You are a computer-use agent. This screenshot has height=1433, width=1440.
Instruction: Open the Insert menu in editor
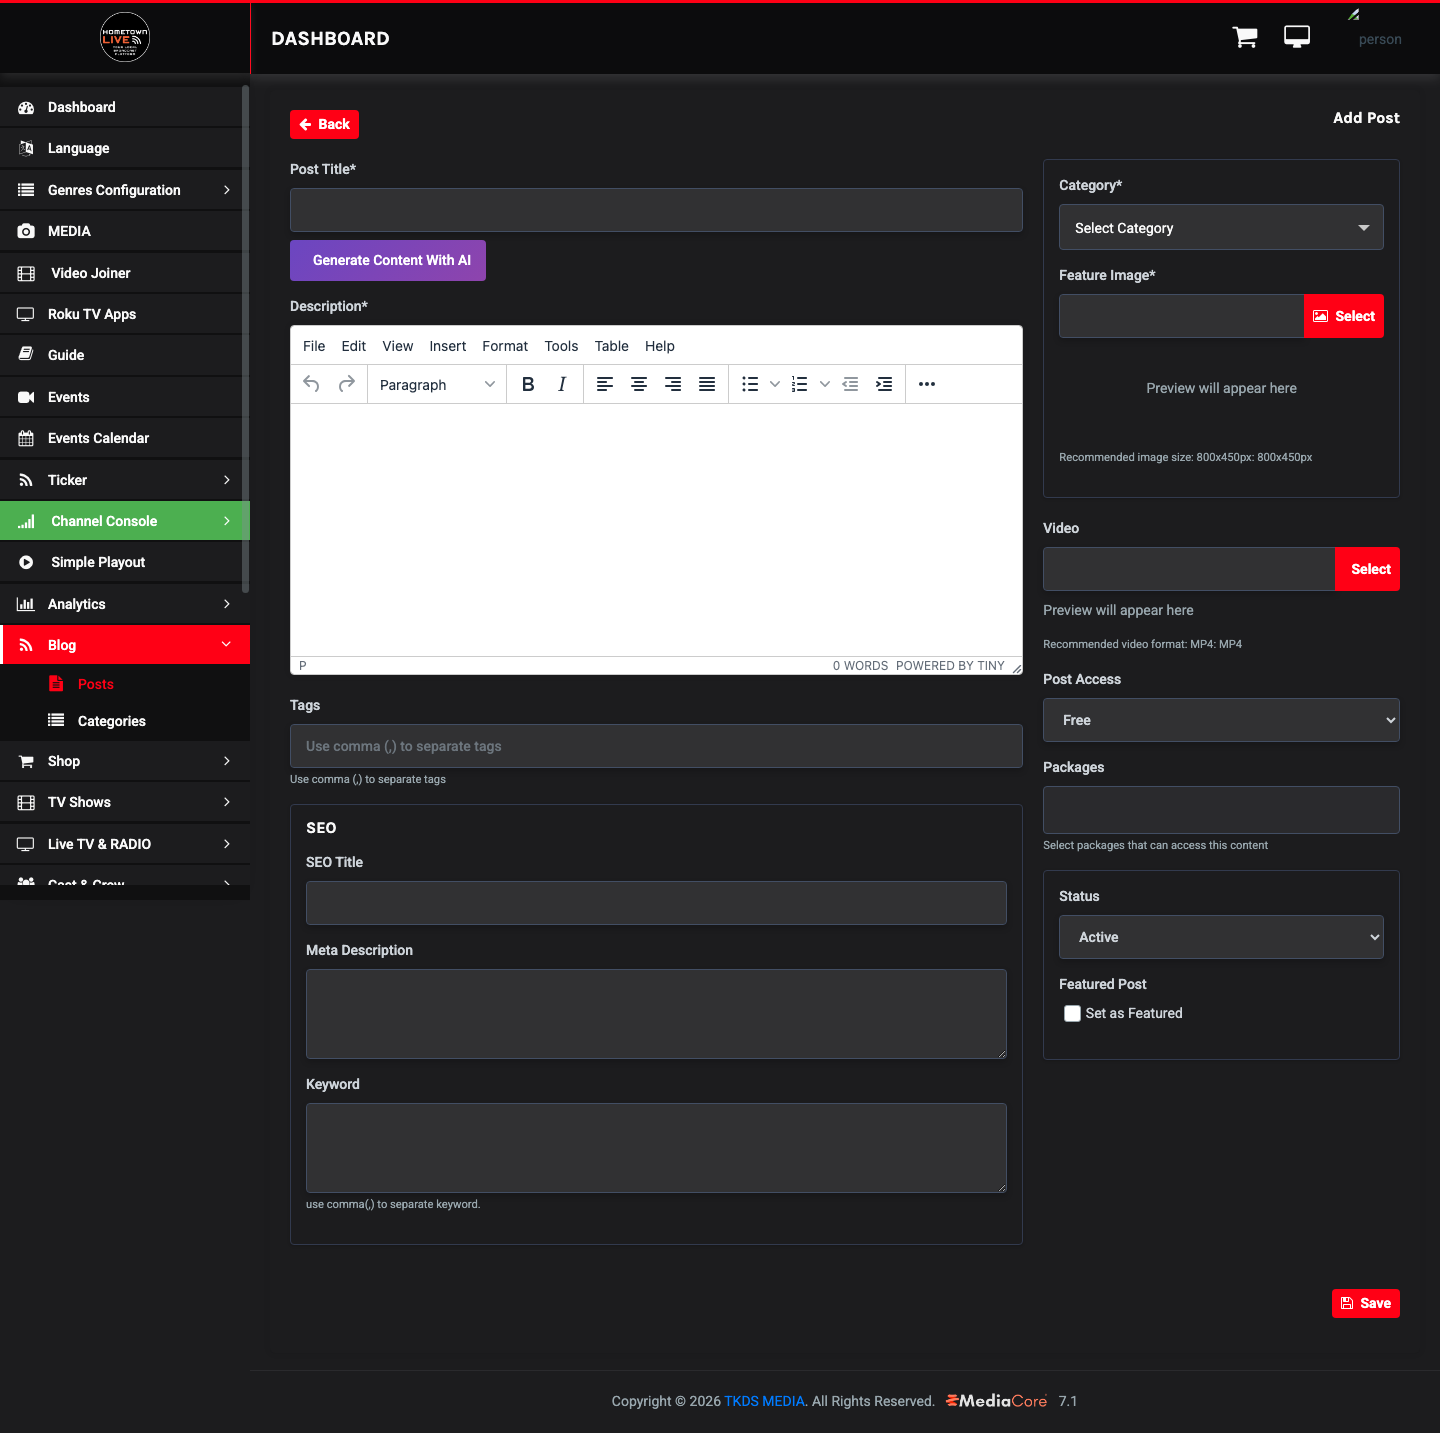(448, 346)
